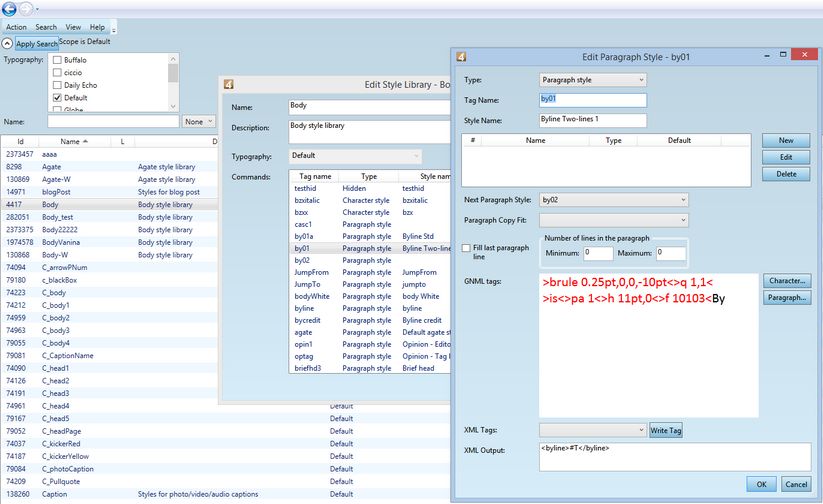Open the navigation history dropdown arrow
The image size is (823, 504).
tap(38, 9)
